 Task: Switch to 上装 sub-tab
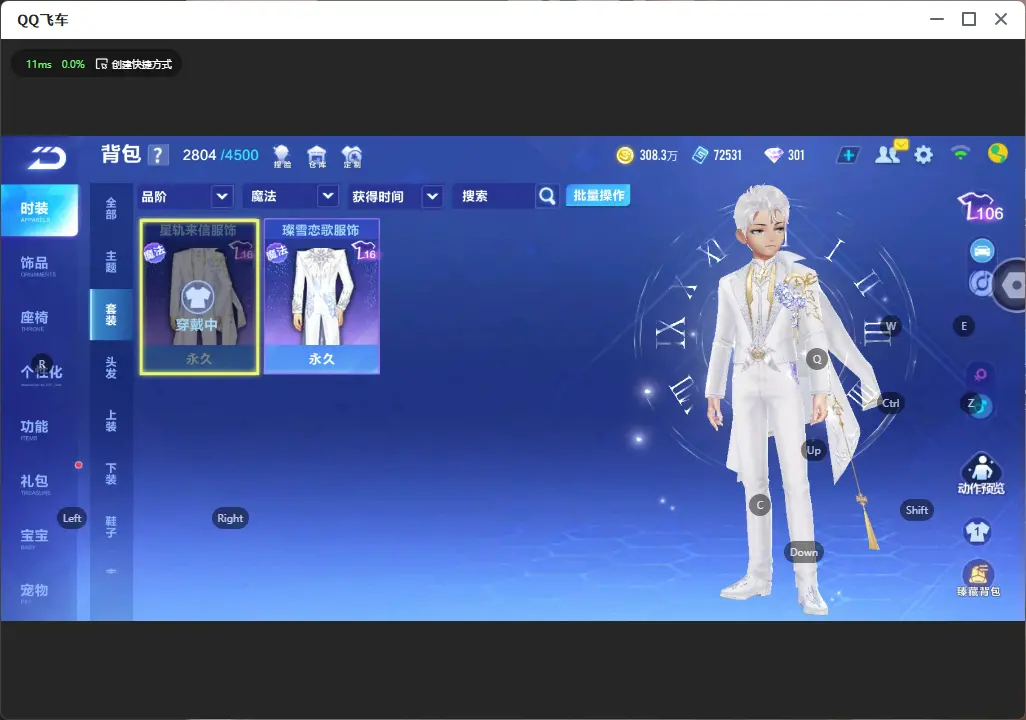point(111,421)
